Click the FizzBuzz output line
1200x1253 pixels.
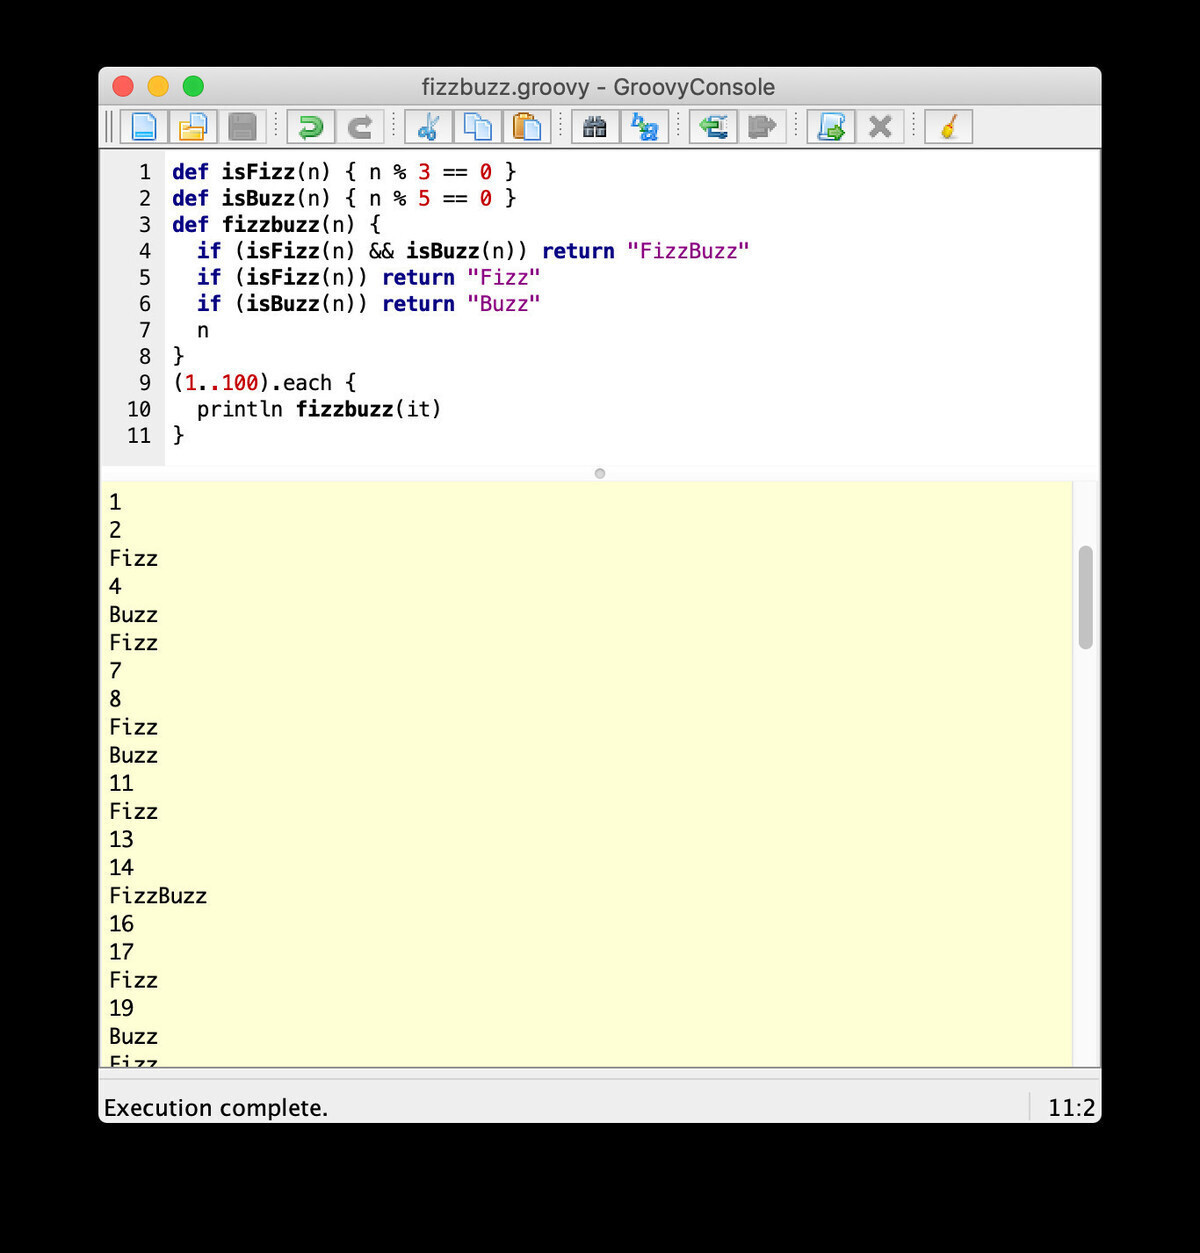(x=158, y=896)
